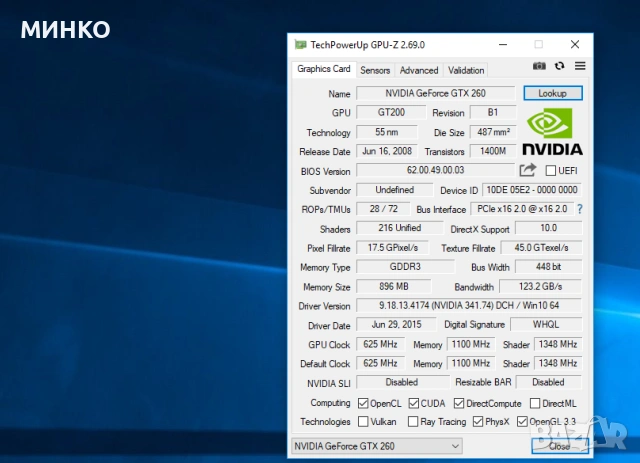Screen dimensions: 640x463
Task: Click the ROPs/TMUs value 28 / 72
Action: tap(383, 209)
